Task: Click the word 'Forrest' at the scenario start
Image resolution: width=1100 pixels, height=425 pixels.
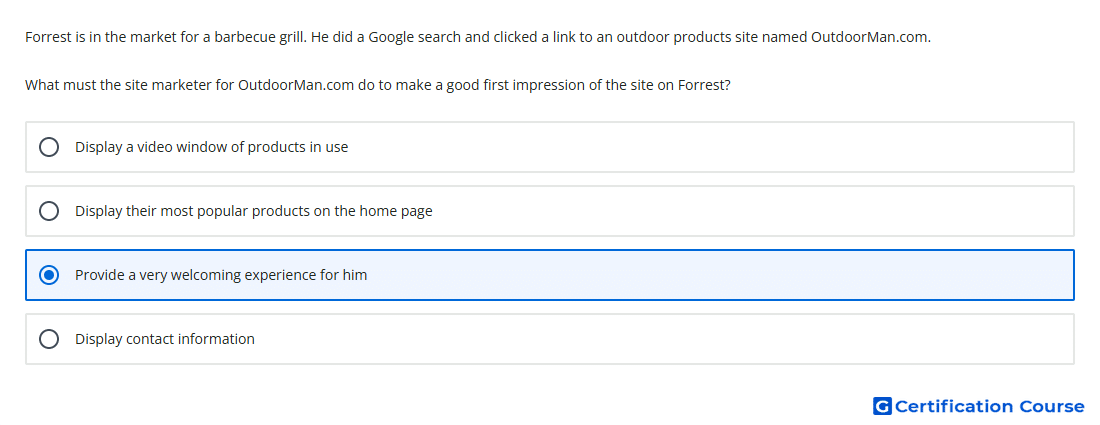Action: 48,37
